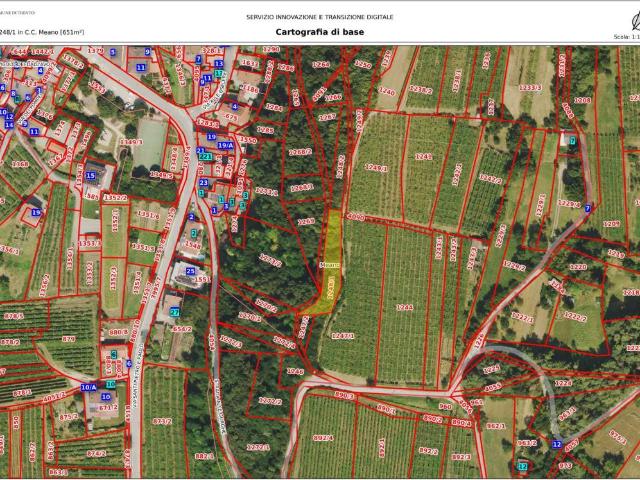Select parcel label 892/4
The width and height of the screenshot is (640, 480).
(x=323, y=438)
